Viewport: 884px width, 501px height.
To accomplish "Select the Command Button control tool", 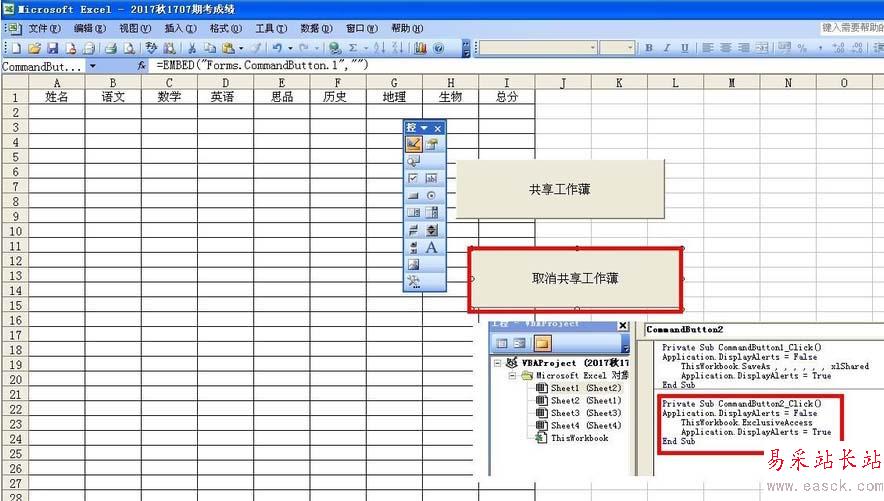I will click(x=413, y=196).
